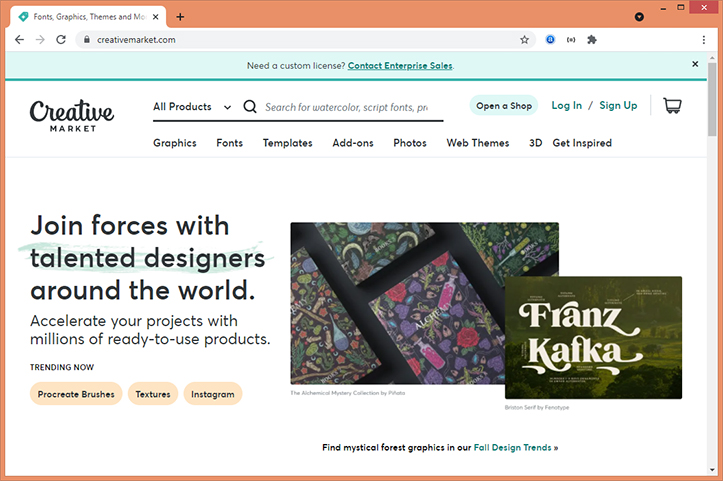Follow the Contact Enterprise Sales link
Image resolution: width=723 pixels, height=481 pixels.
(400, 65)
